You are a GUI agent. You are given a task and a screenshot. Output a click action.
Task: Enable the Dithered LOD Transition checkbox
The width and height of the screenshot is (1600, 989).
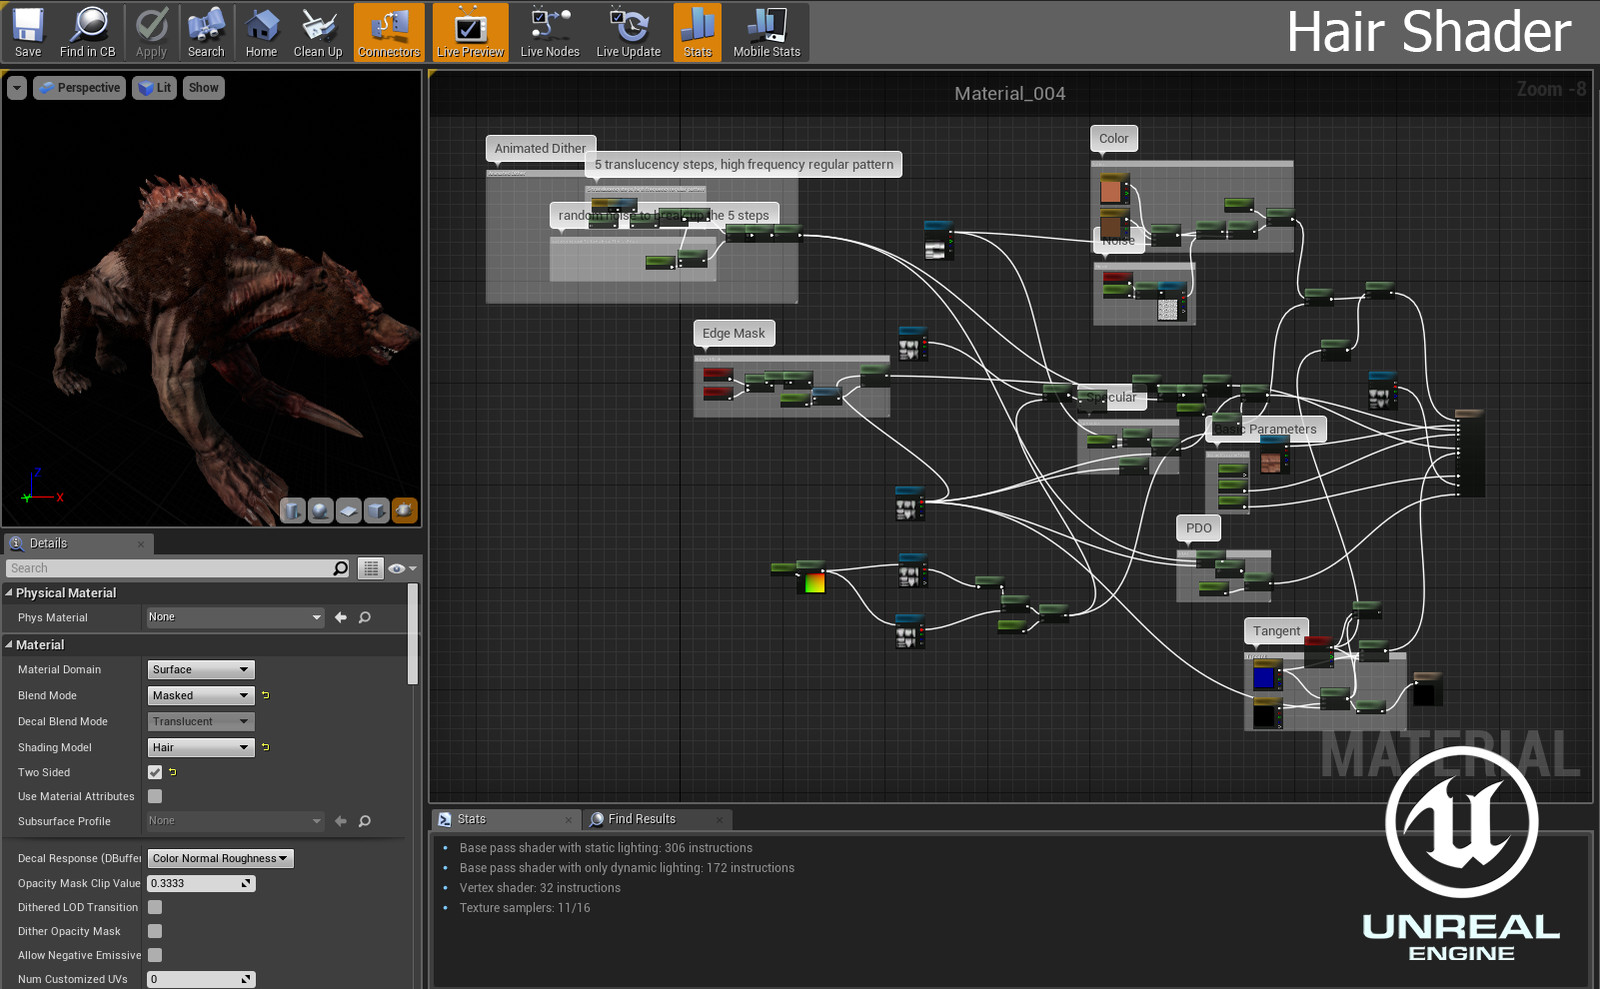point(155,907)
